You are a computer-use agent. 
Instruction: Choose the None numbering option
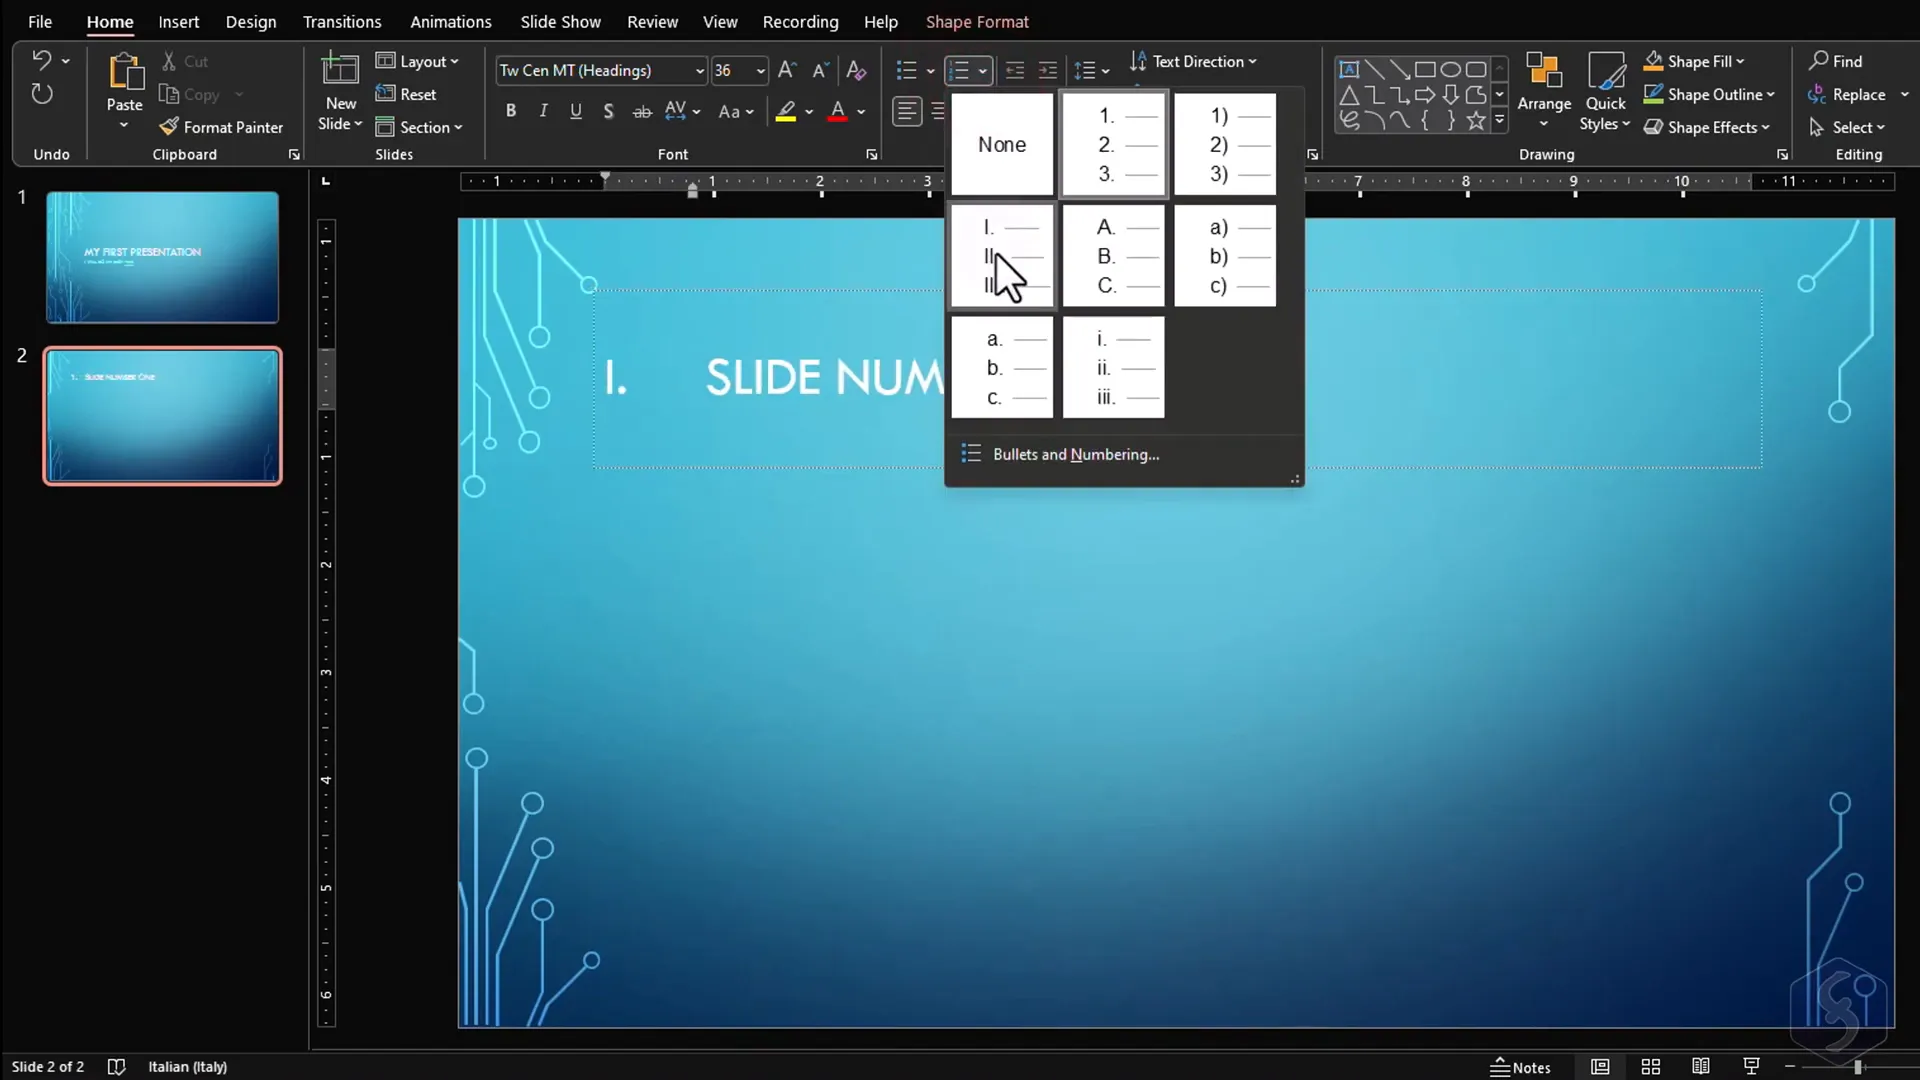pyautogui.click(x=1002, y=144)
